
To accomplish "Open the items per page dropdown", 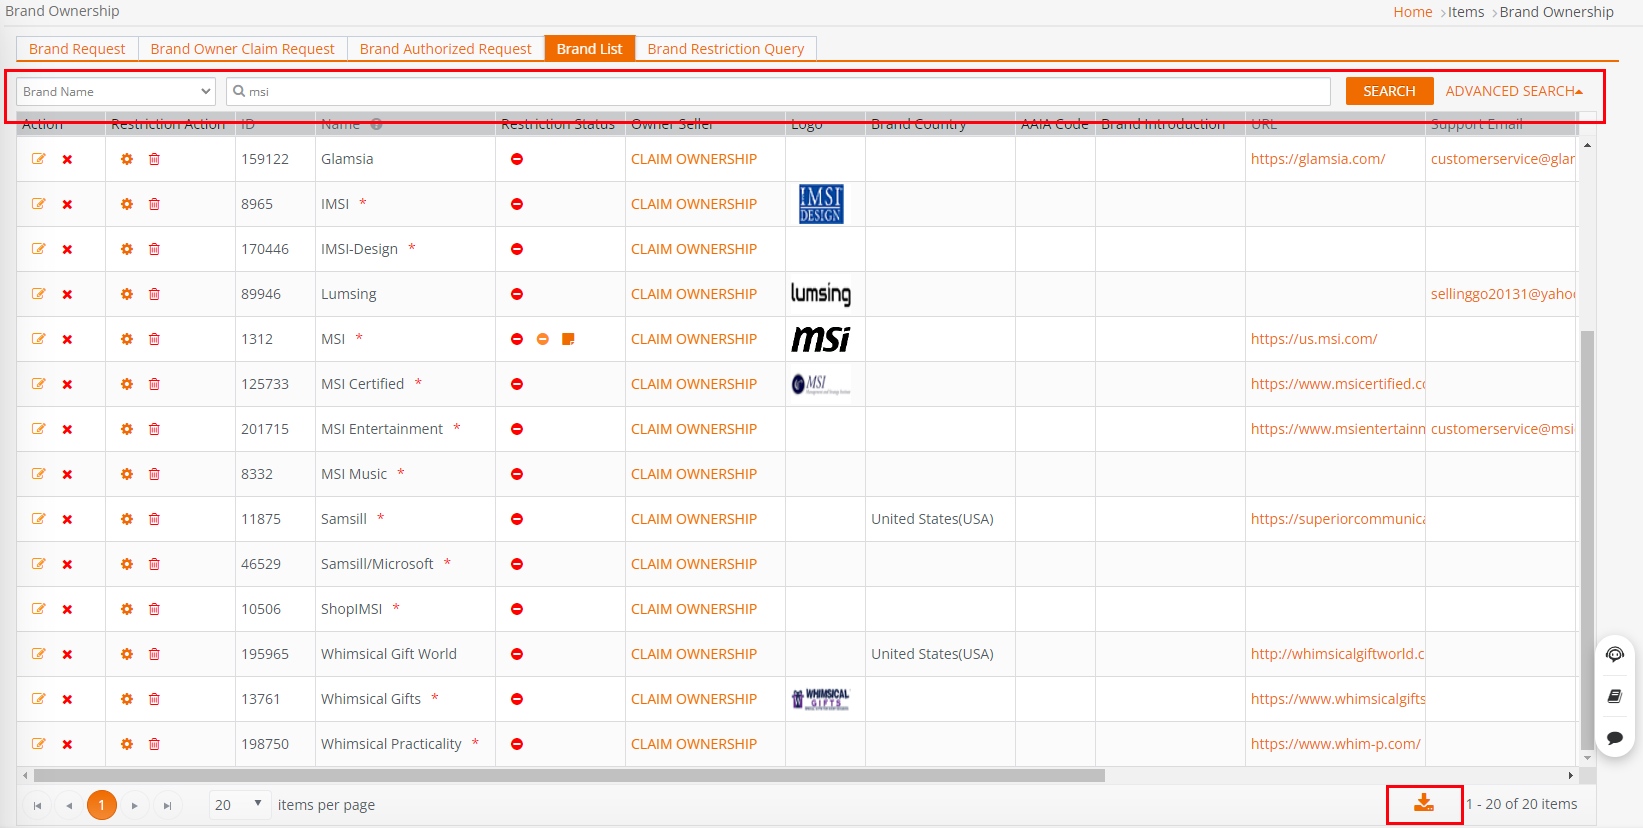I will tap(240, 804).
